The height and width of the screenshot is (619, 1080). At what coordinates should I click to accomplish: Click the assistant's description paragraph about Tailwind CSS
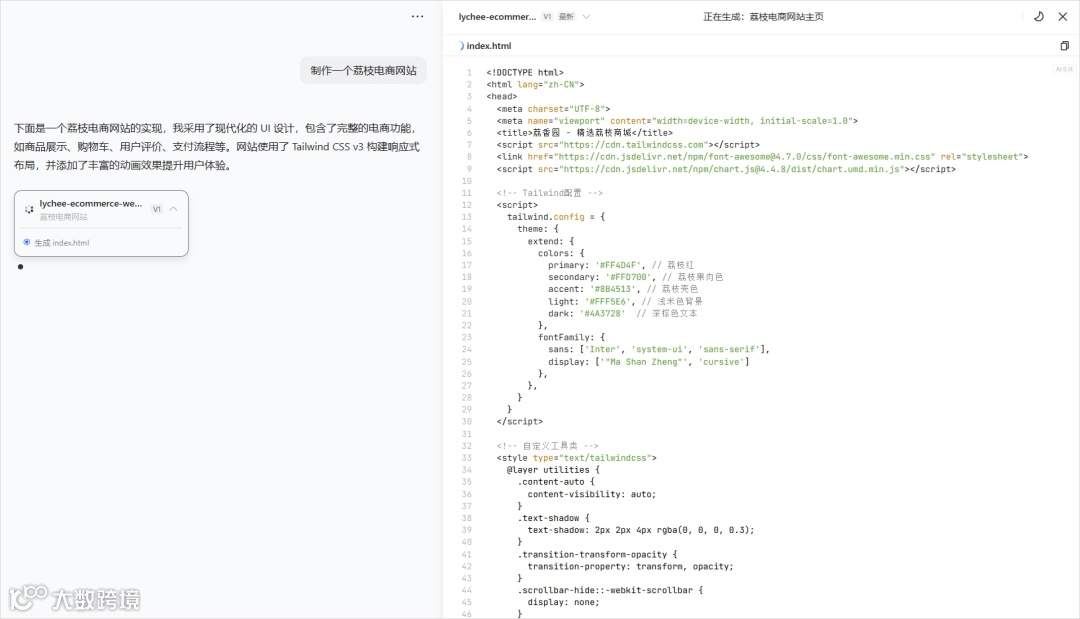click(217, 147)
